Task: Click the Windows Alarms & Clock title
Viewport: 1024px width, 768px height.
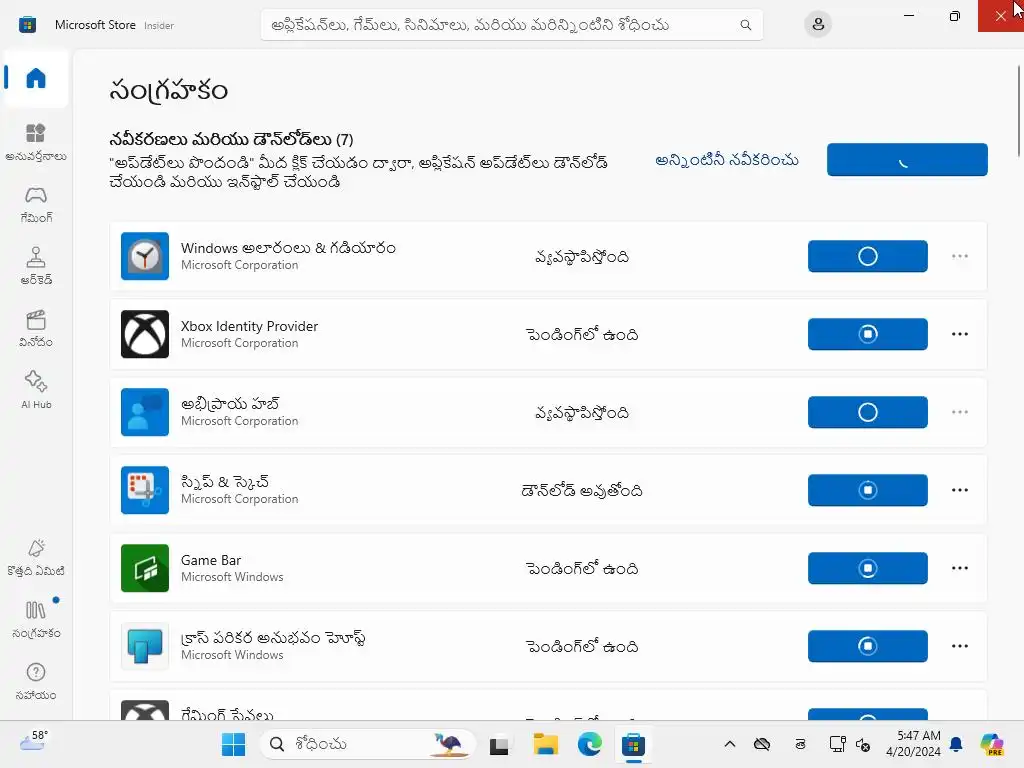Action: click(x=288, y=248)
